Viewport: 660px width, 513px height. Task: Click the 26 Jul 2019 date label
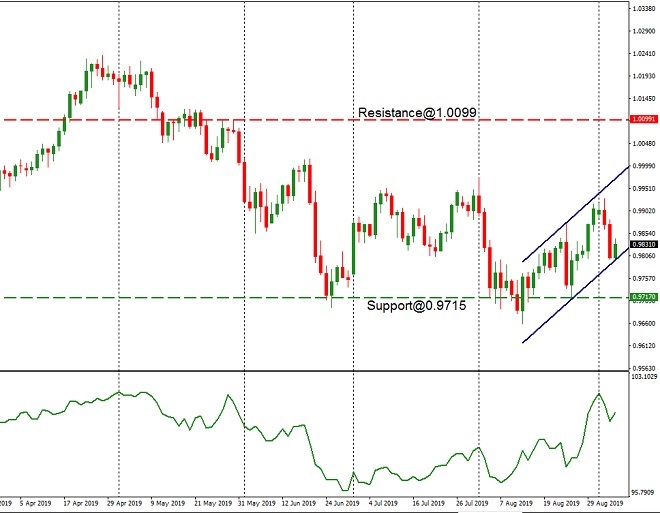click(472, 503)
